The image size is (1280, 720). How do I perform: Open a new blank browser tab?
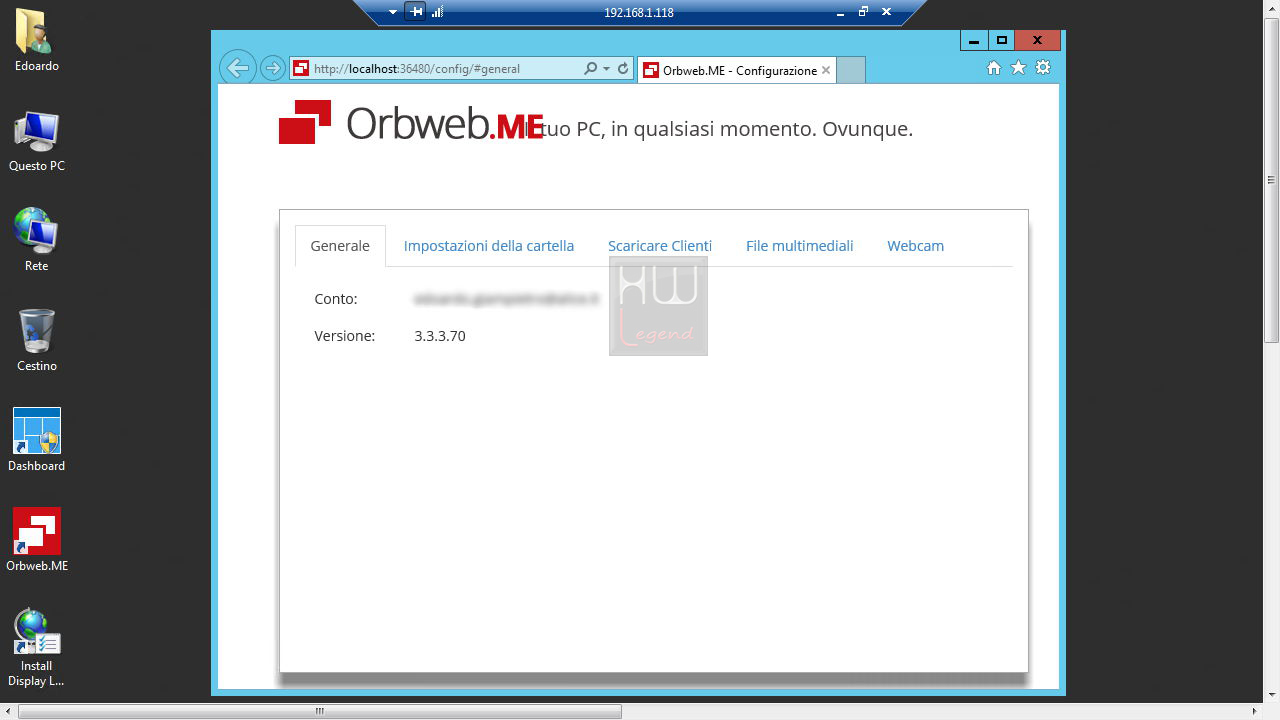pos(850,70)
